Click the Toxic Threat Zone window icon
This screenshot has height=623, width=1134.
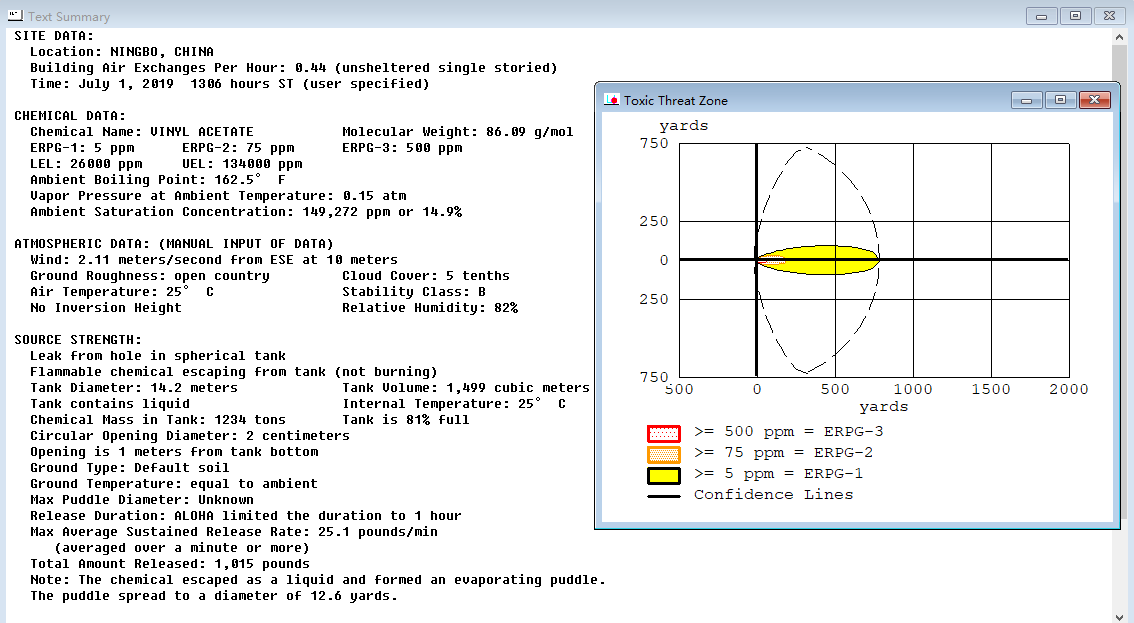(612, 100)
